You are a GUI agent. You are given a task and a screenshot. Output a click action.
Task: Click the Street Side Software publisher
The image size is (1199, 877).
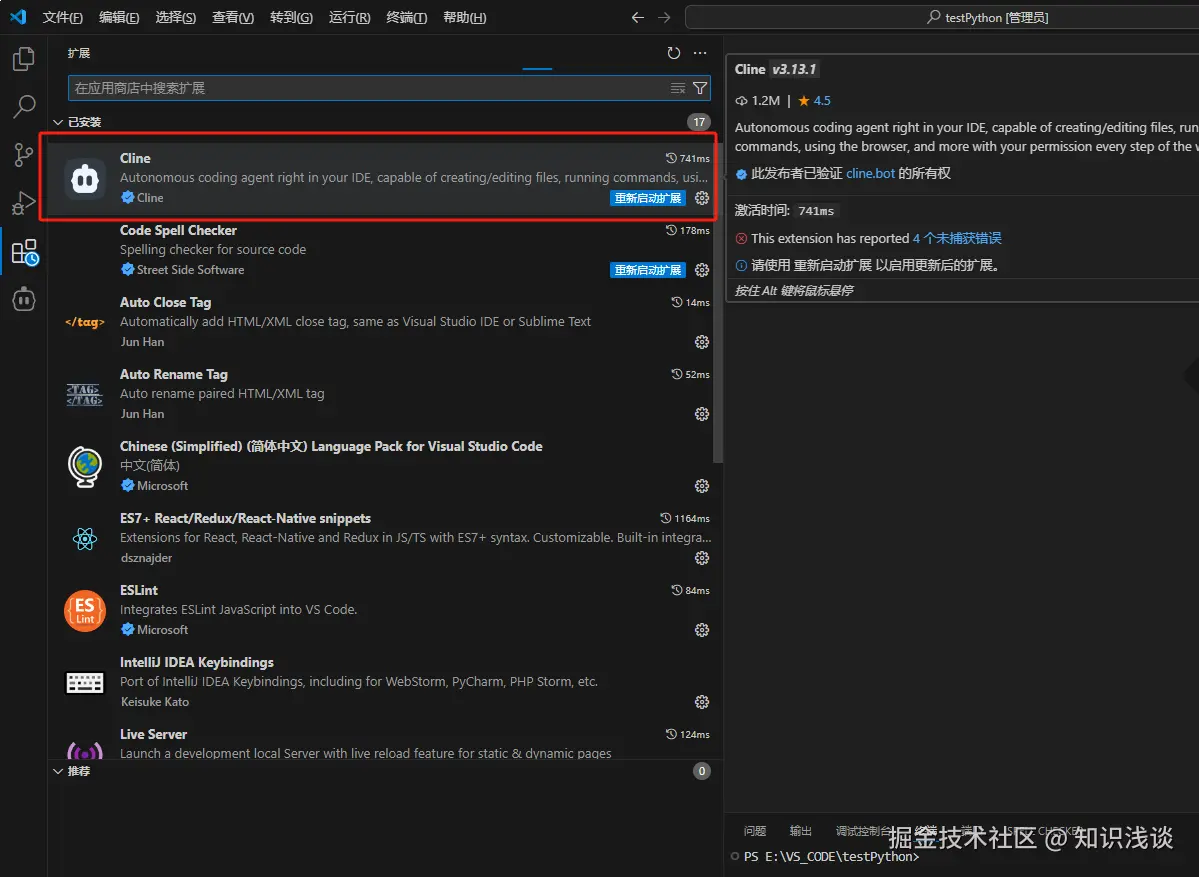tap(190, 270)
